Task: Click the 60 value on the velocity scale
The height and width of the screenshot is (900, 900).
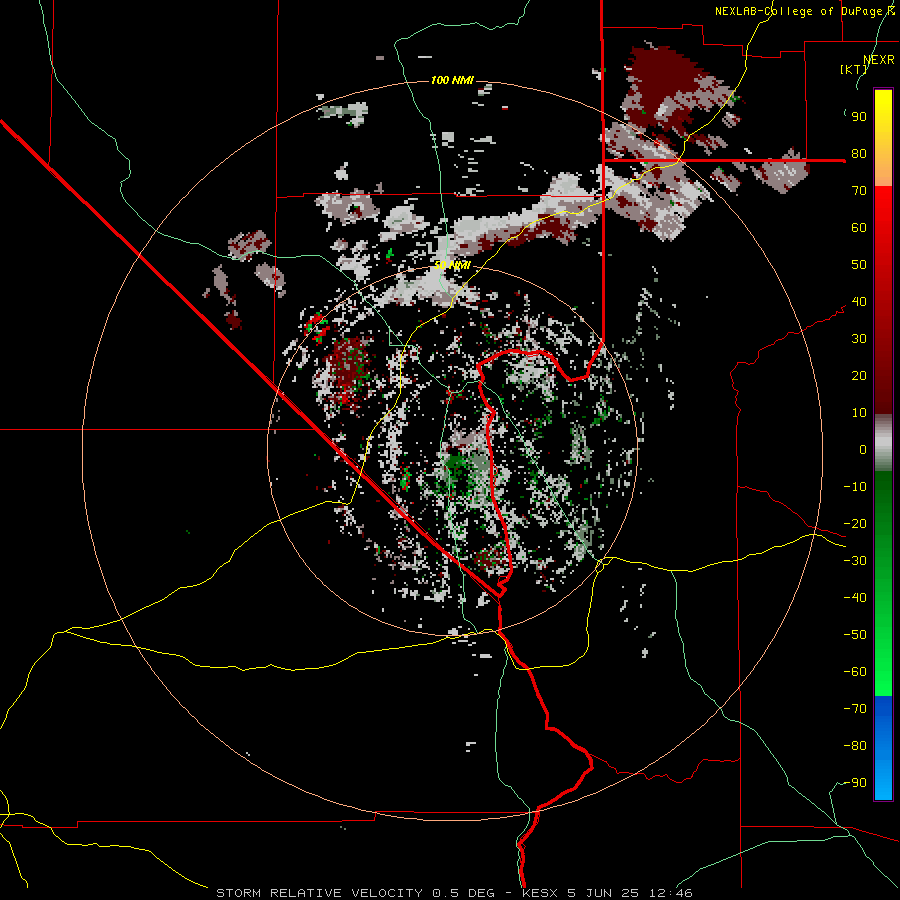Action: 859,228
